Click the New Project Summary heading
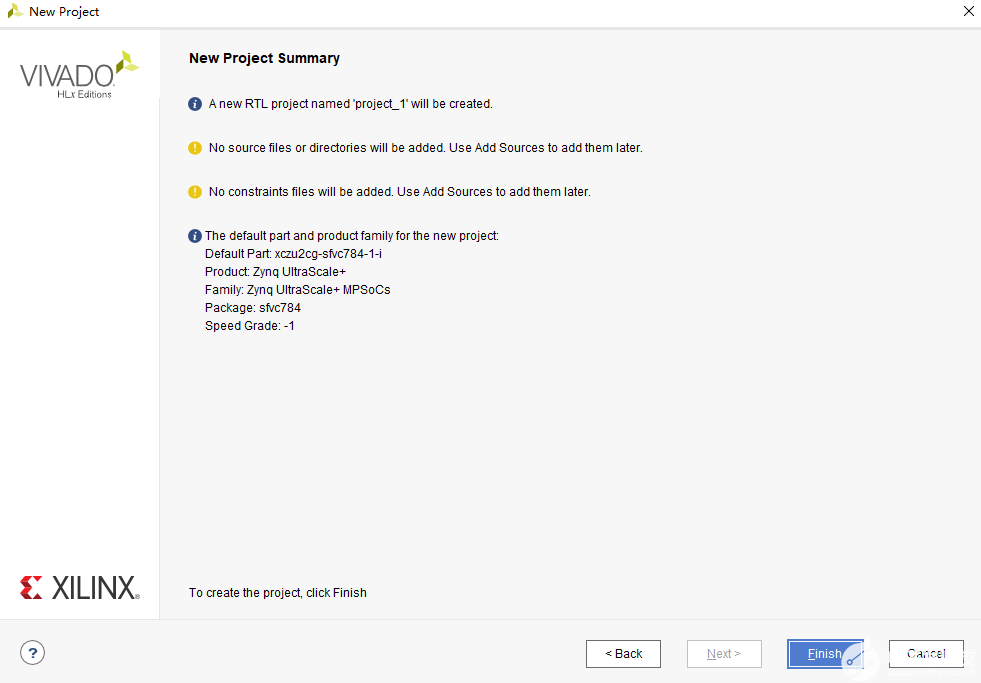Screen dimensions: 981x683 tap(264, 58)
